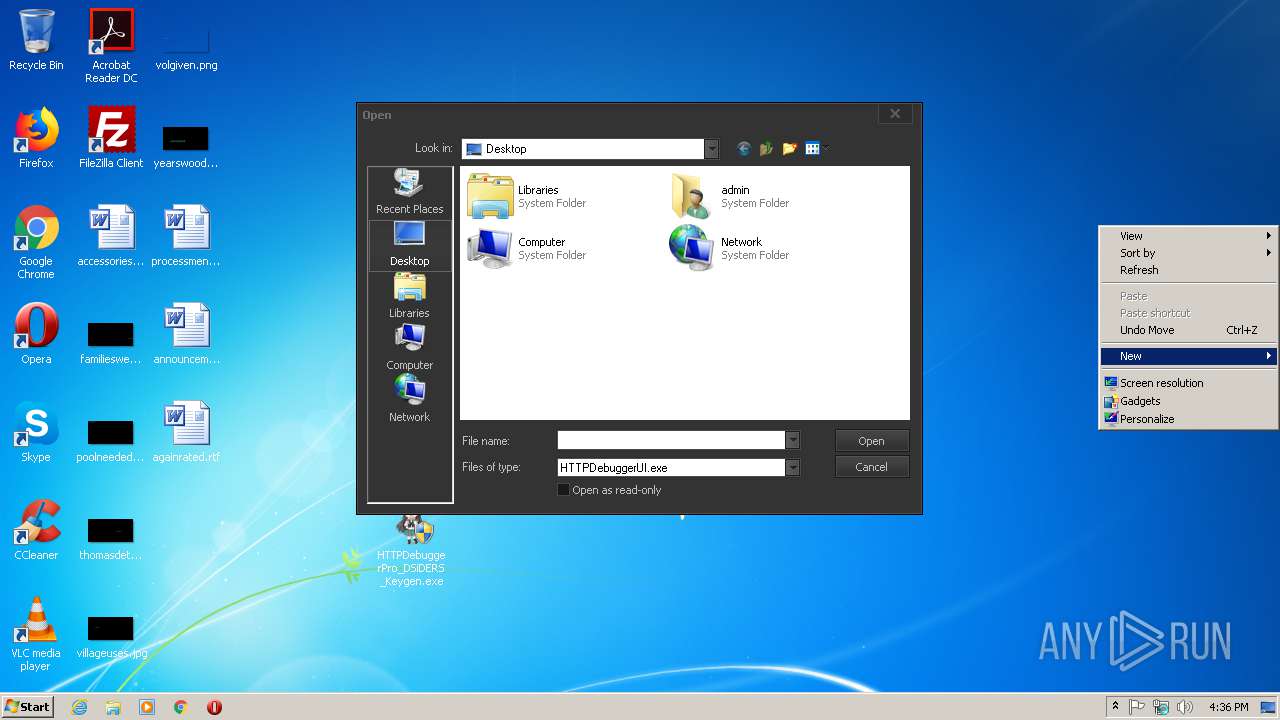Select Desktop in the places sidebar
The height and width of the screenshot is (720, 1280).
tap(409, 244)
